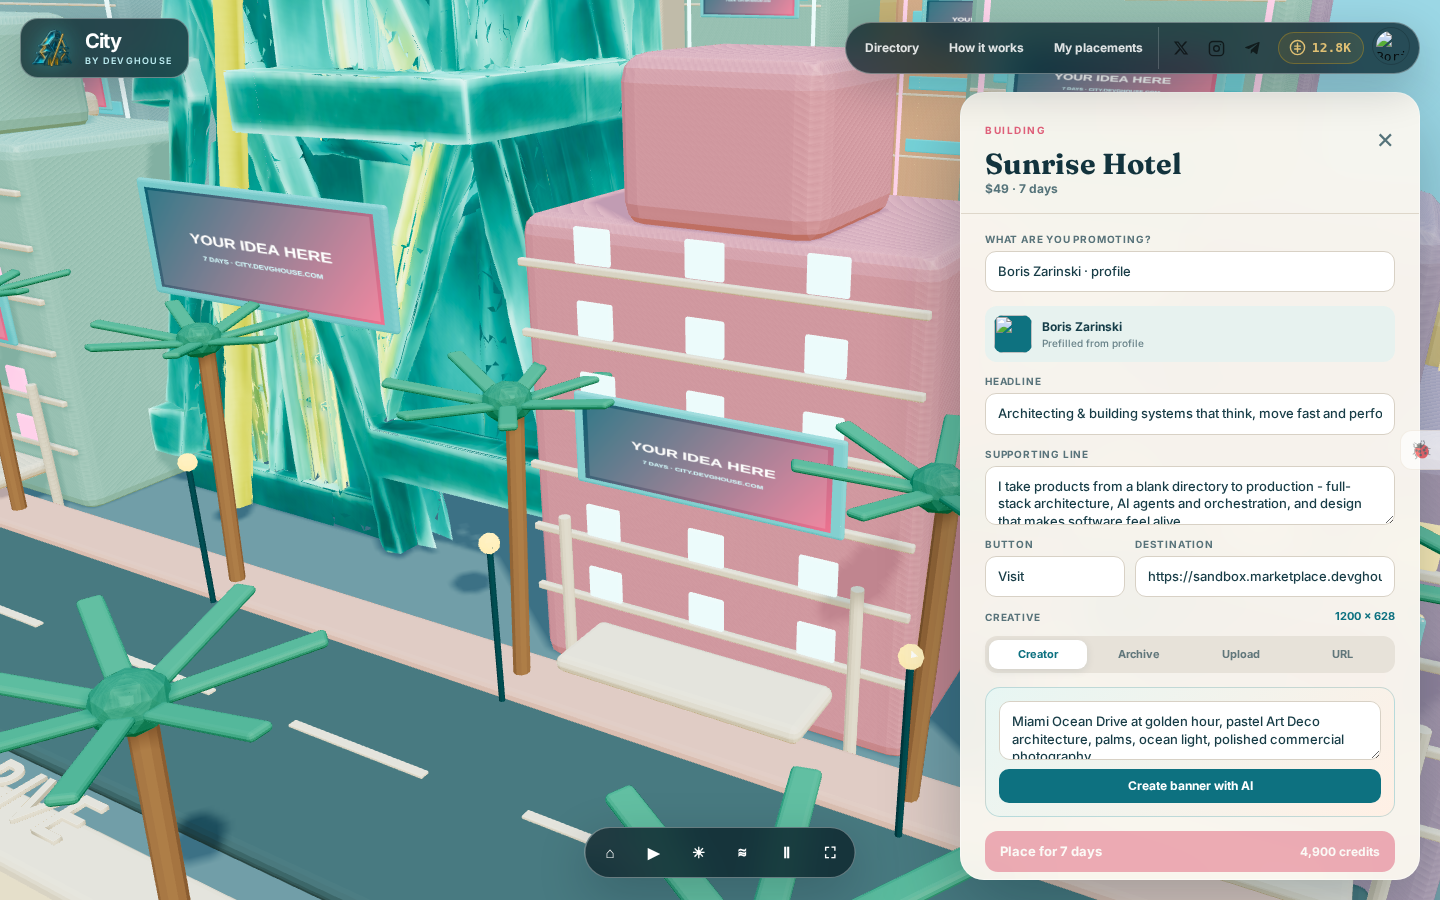Switch to the URL creative tab

pyautogui.click(x=1342, y=654)
